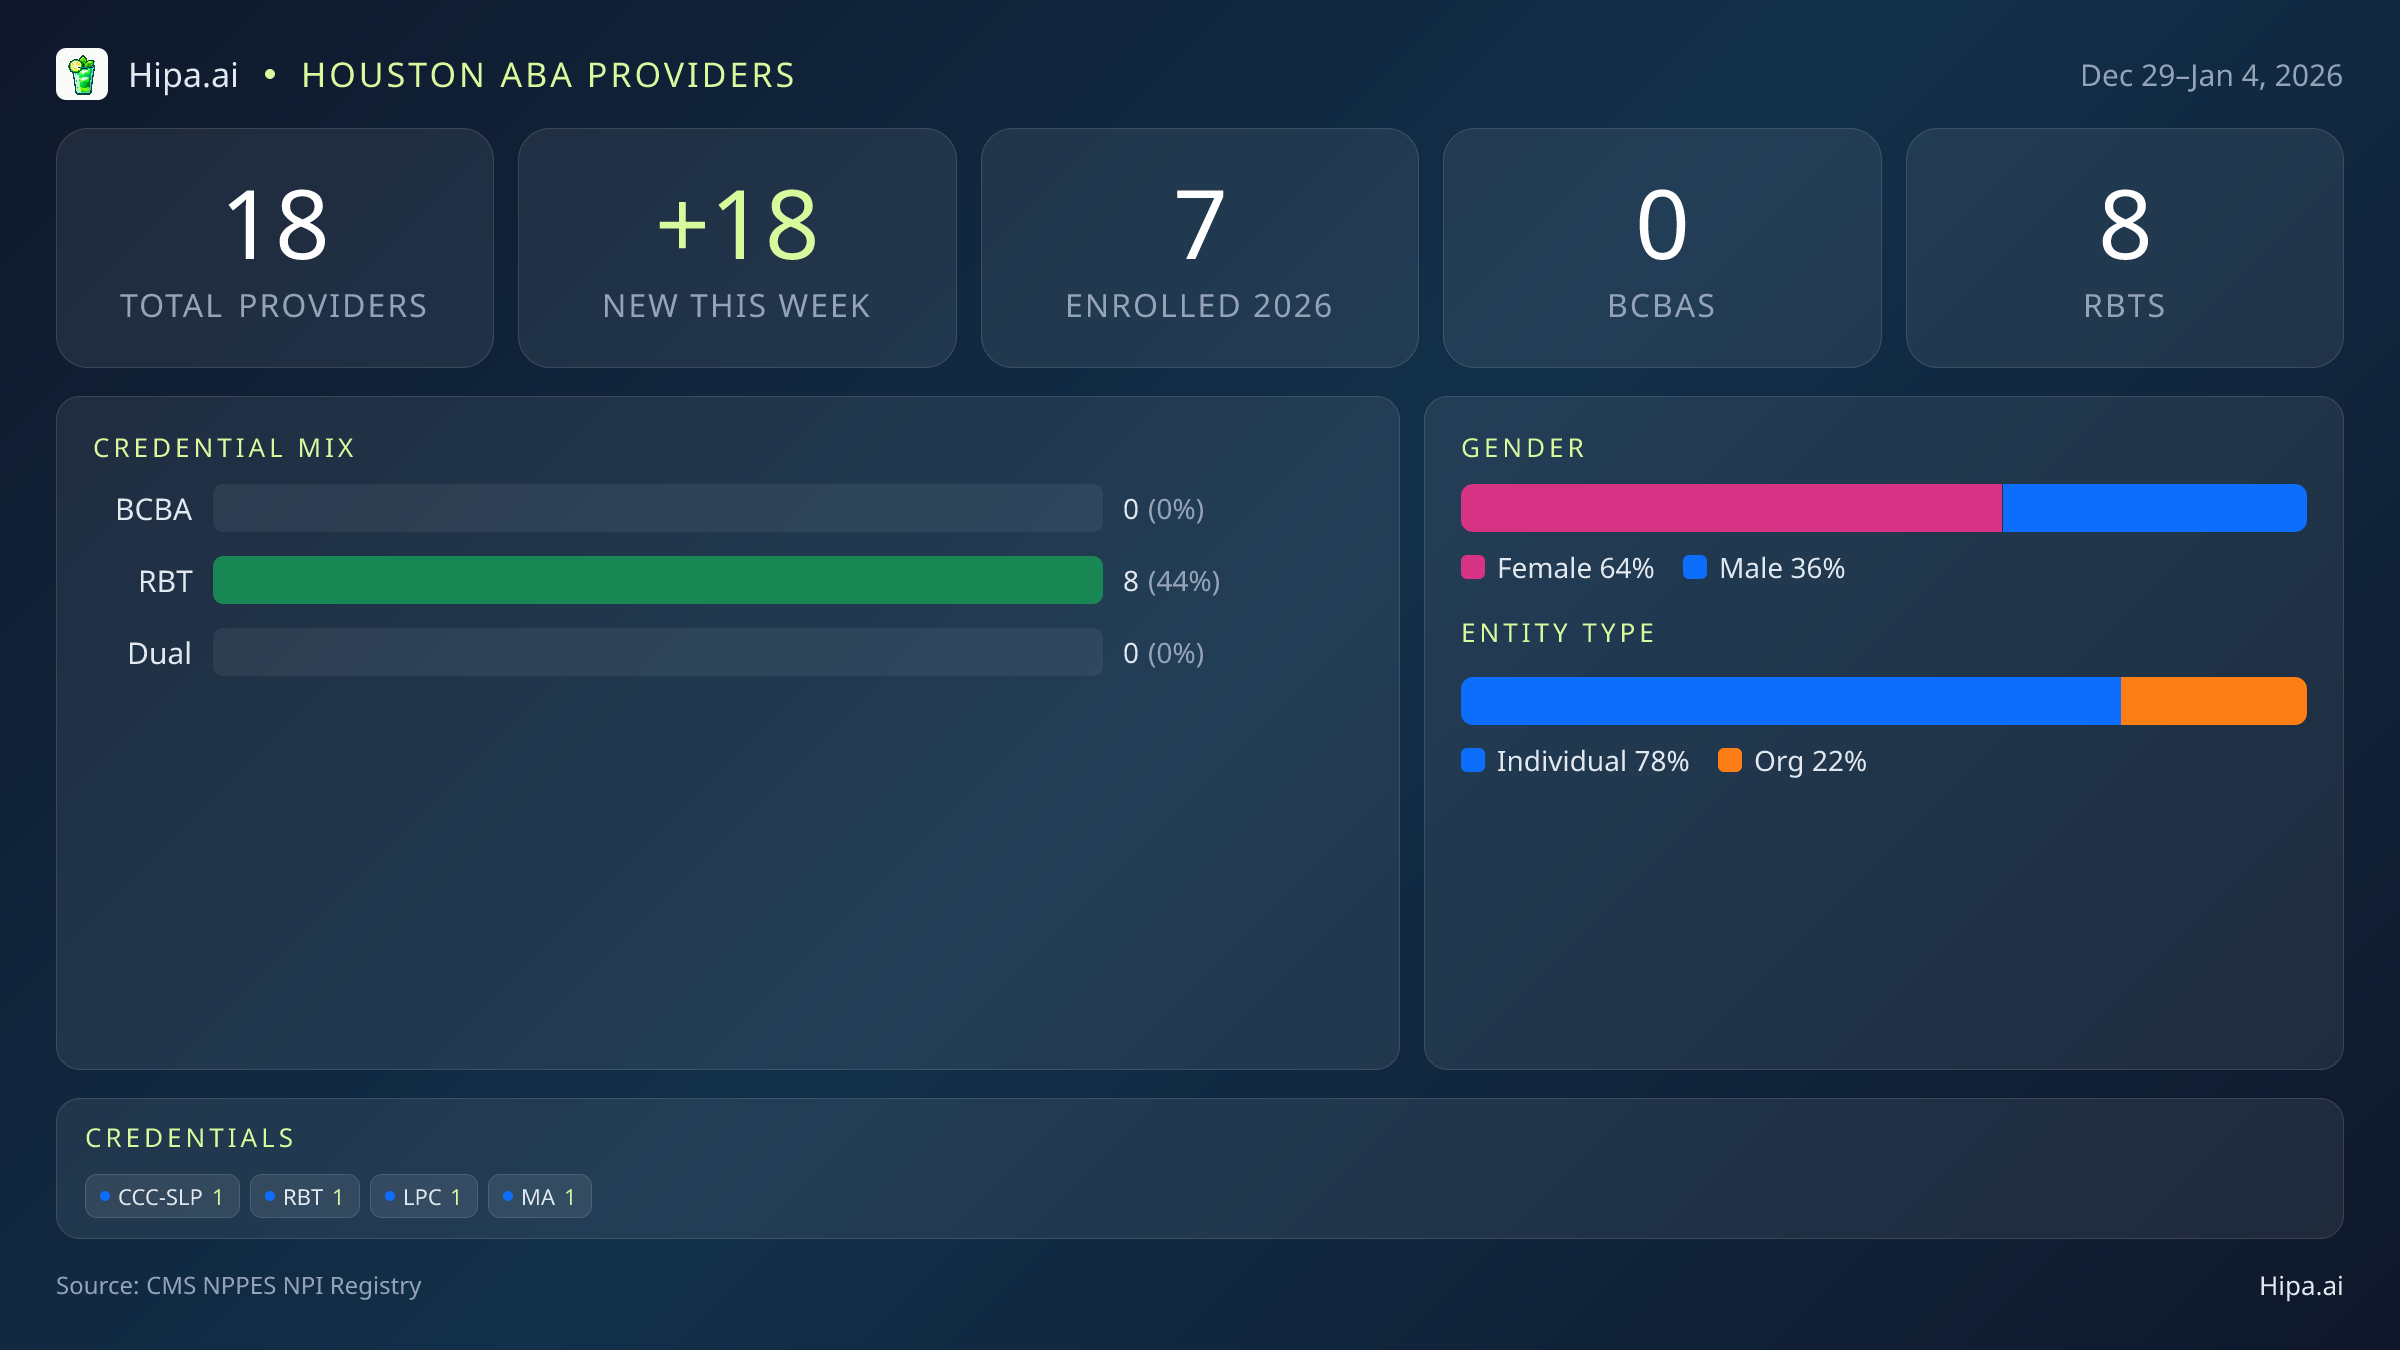The image size is (2400, 1350).
Task: Toggle the CCC-SLP 1 credential chip
Action: click(162, 1196)
